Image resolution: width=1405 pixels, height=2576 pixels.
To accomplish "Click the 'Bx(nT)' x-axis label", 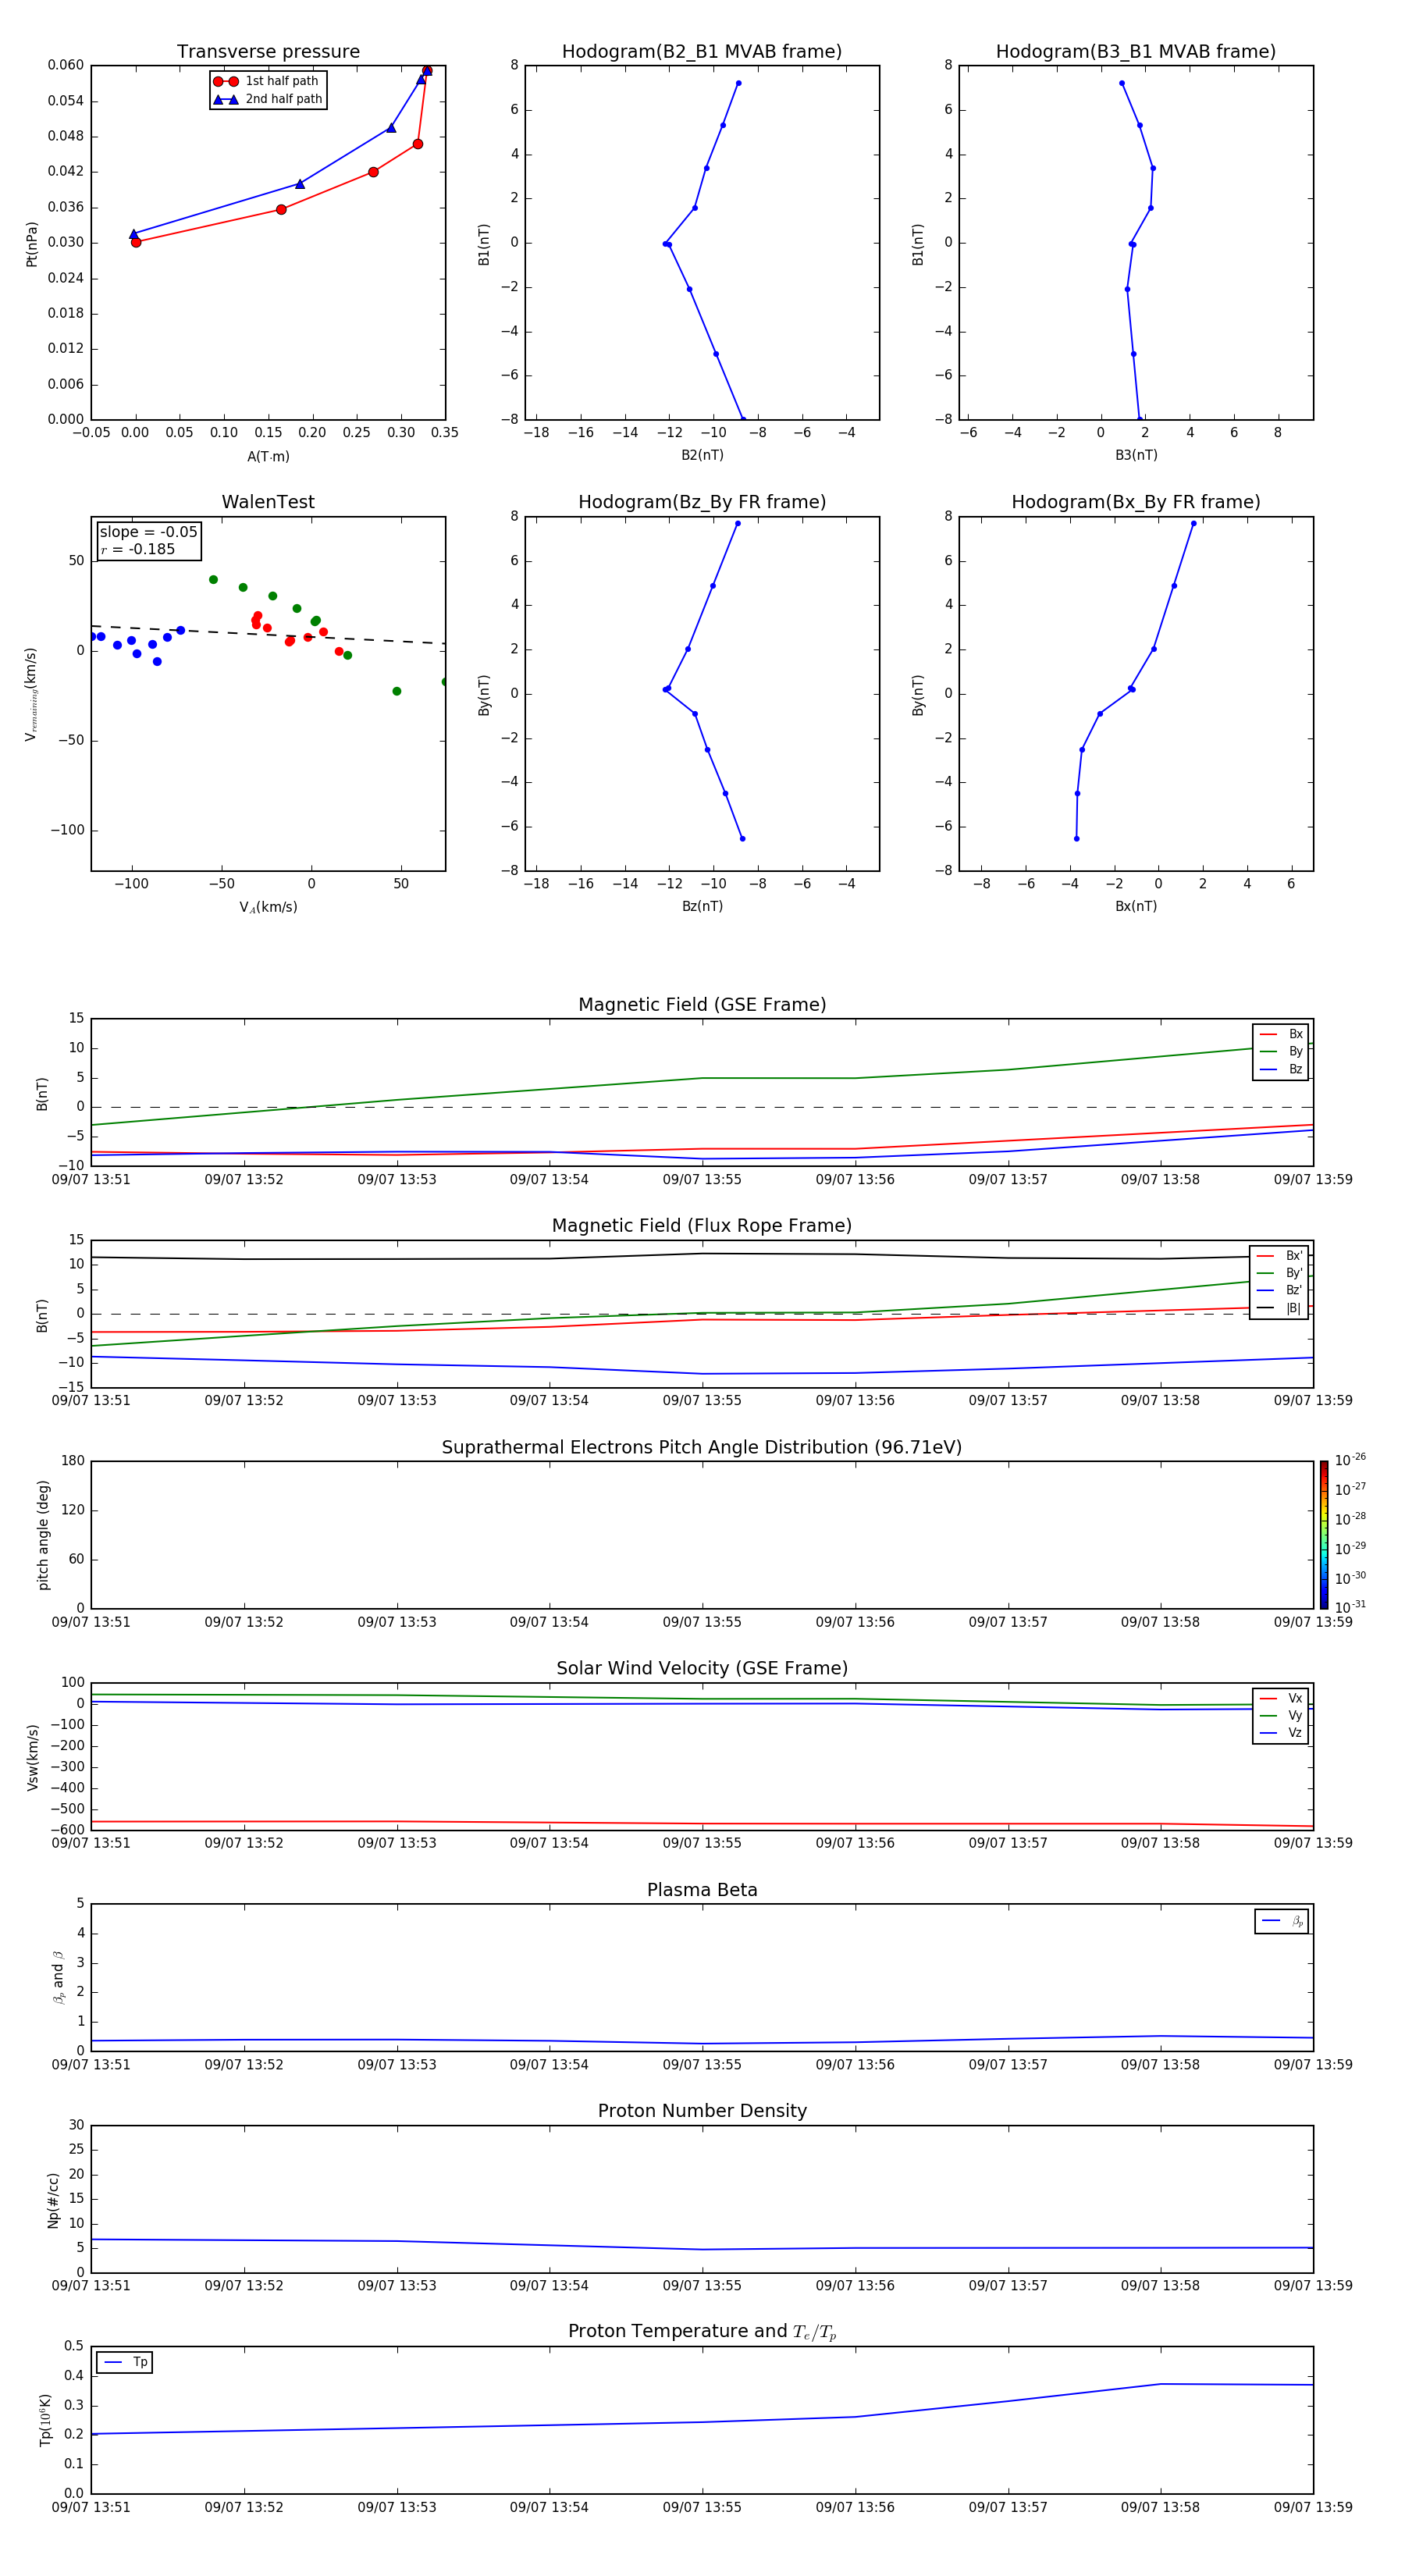I will (x=1136, y=906).
